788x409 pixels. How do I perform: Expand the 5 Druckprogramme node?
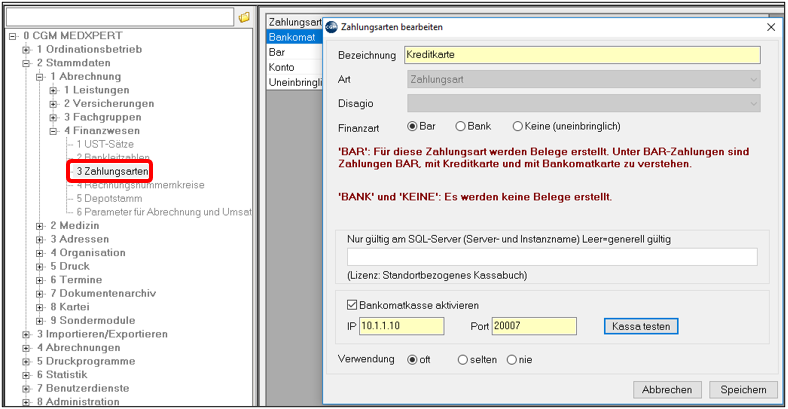(x=26, y=362)
